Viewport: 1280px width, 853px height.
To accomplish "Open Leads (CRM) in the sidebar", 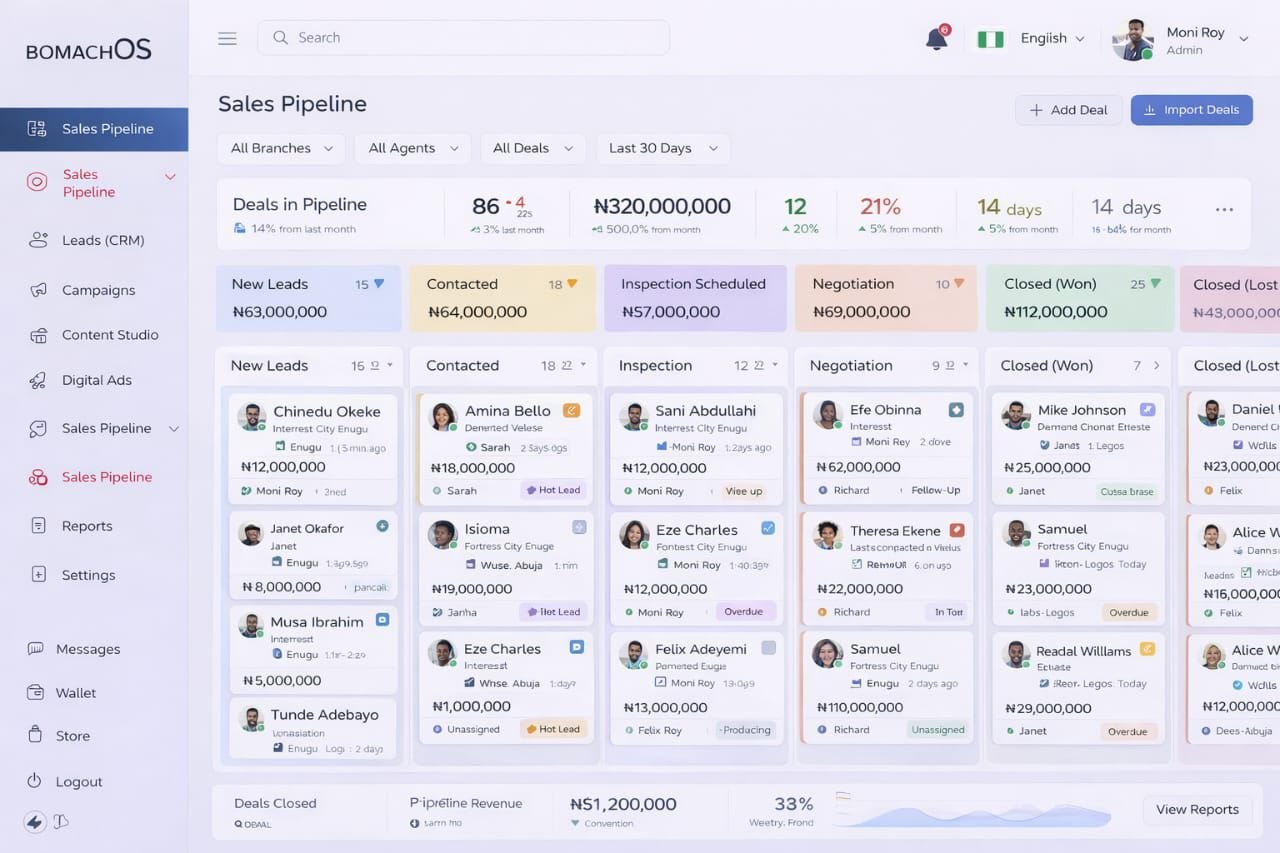I will coord(102,240).
